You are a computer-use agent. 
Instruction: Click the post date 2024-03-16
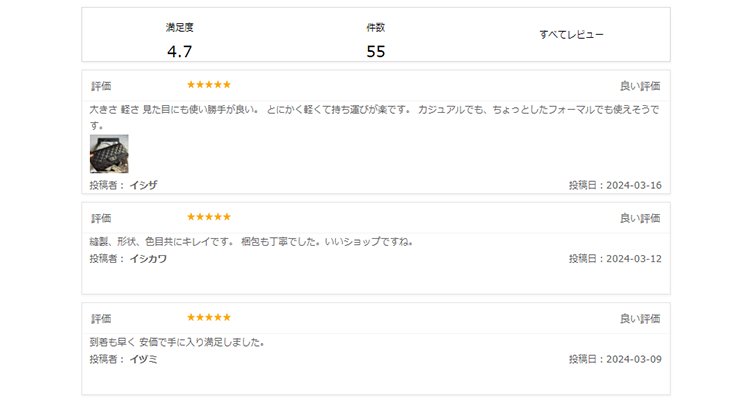click(x=634, y=185)
